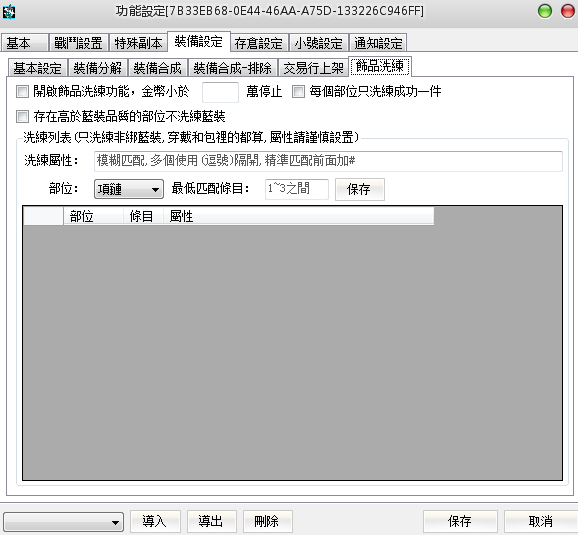Open the 戰鬥設置 main tab

point(79,43)
